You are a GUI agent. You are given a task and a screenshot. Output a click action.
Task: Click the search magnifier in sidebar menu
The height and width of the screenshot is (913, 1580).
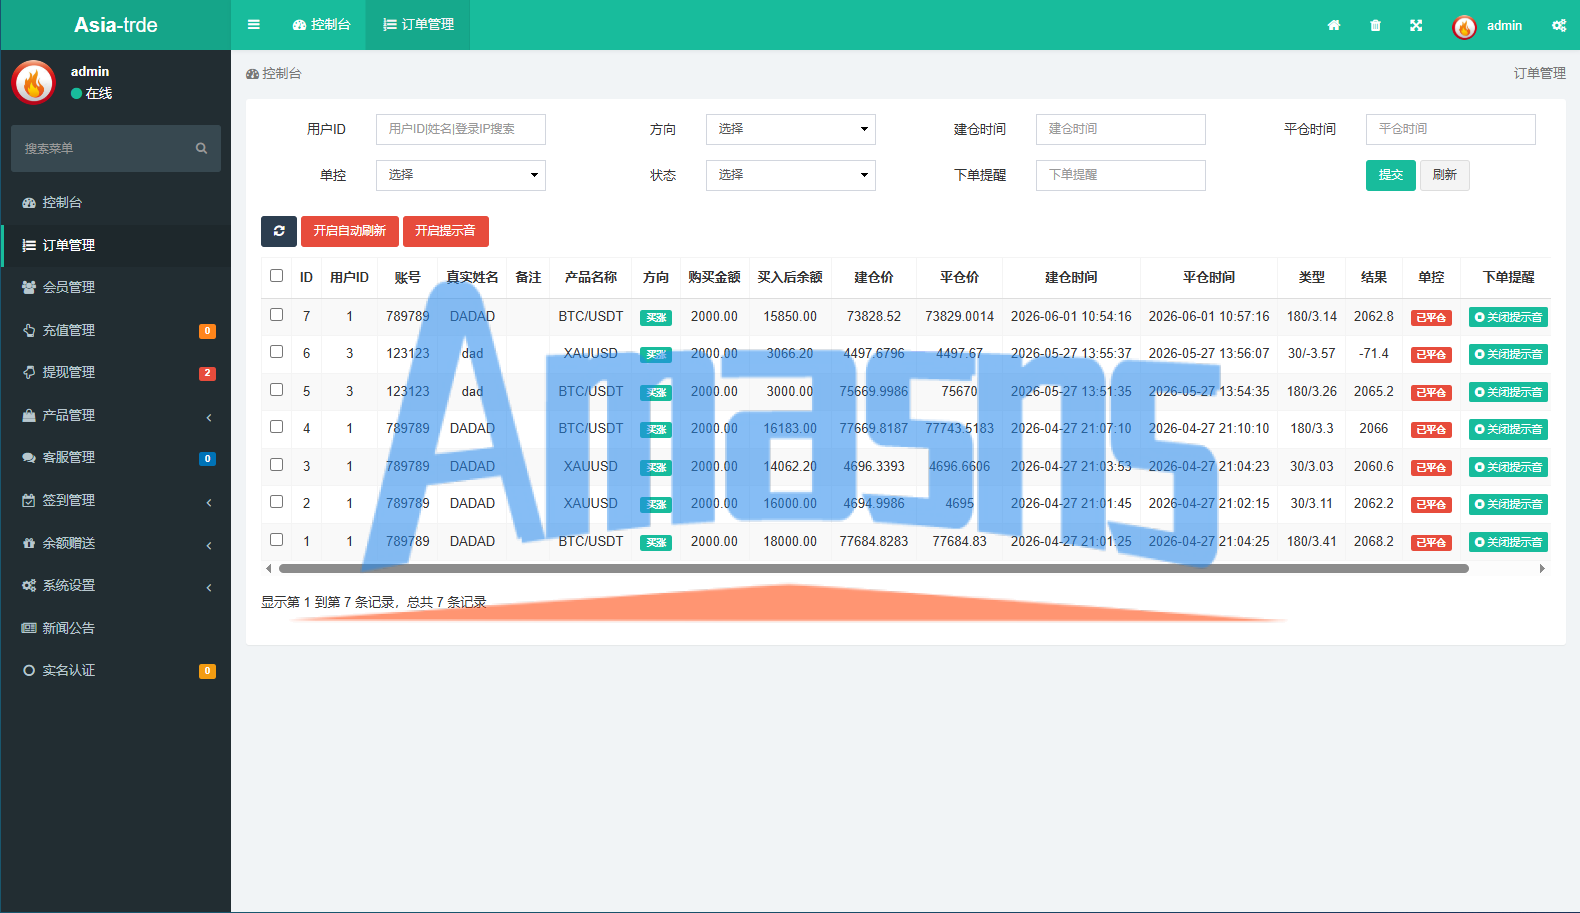[201, 148]
